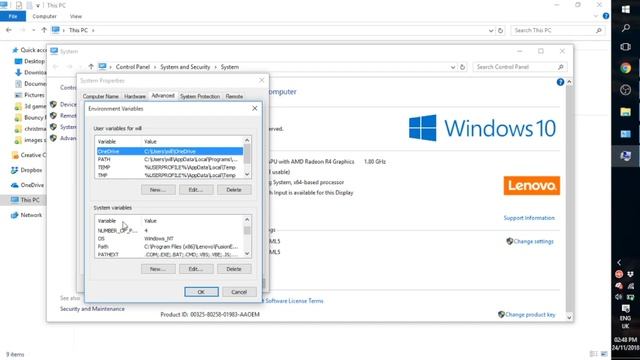The image size is (640, 360).
Task: Click Delete under System variables
Action: 234,269
